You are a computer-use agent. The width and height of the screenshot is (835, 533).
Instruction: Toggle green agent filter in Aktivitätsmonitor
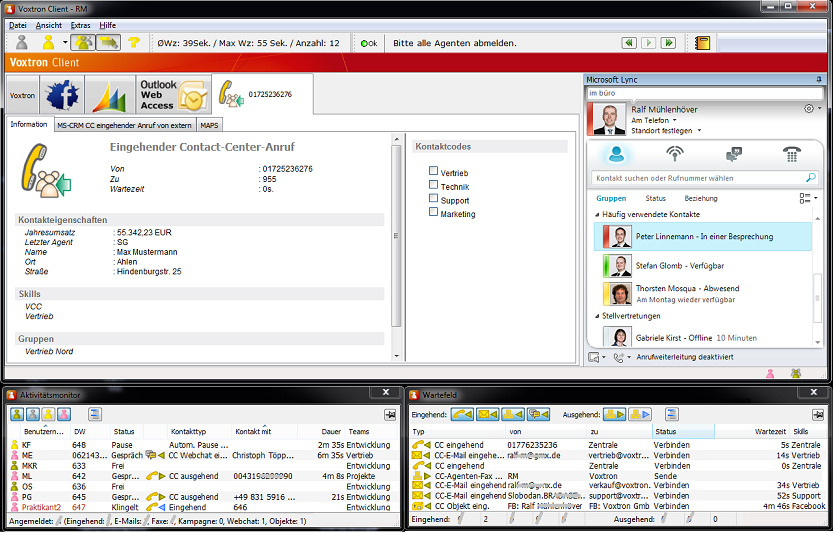coord(17,414)
